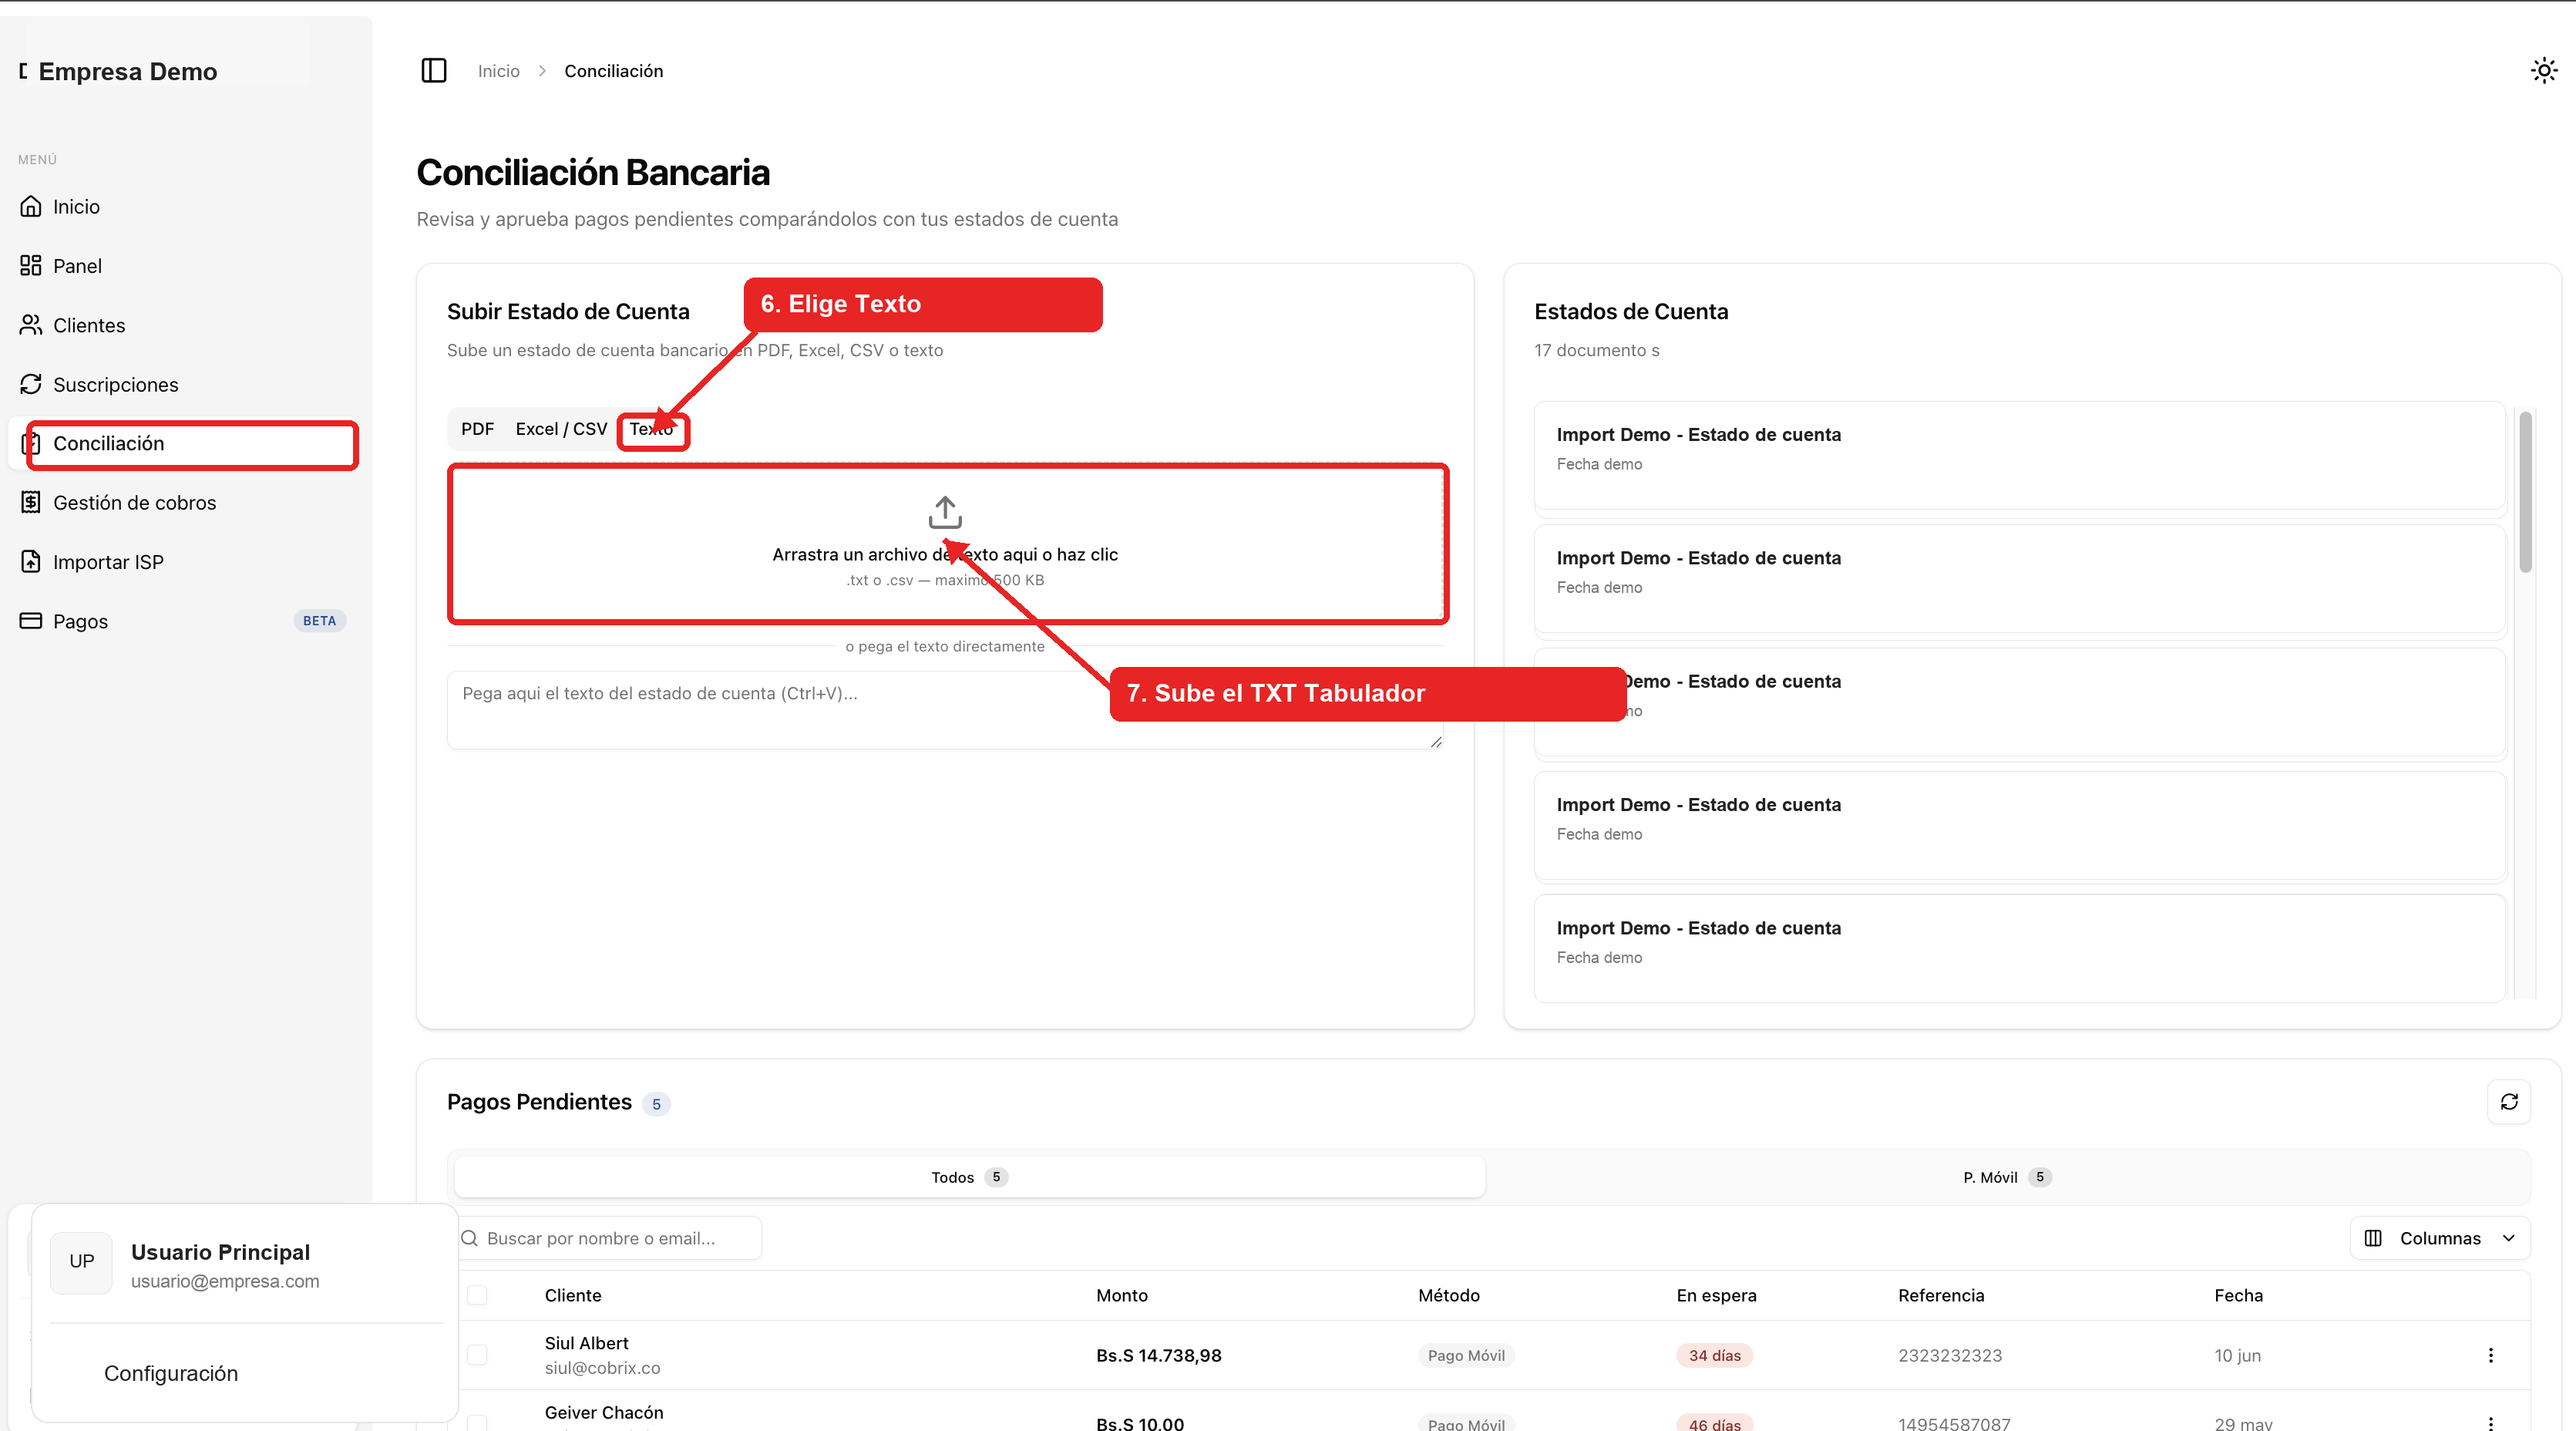Screen dimensions: 2576x1431
Task: Click the columns icon beside Columnas
Action: [x=2373, y=1238]
